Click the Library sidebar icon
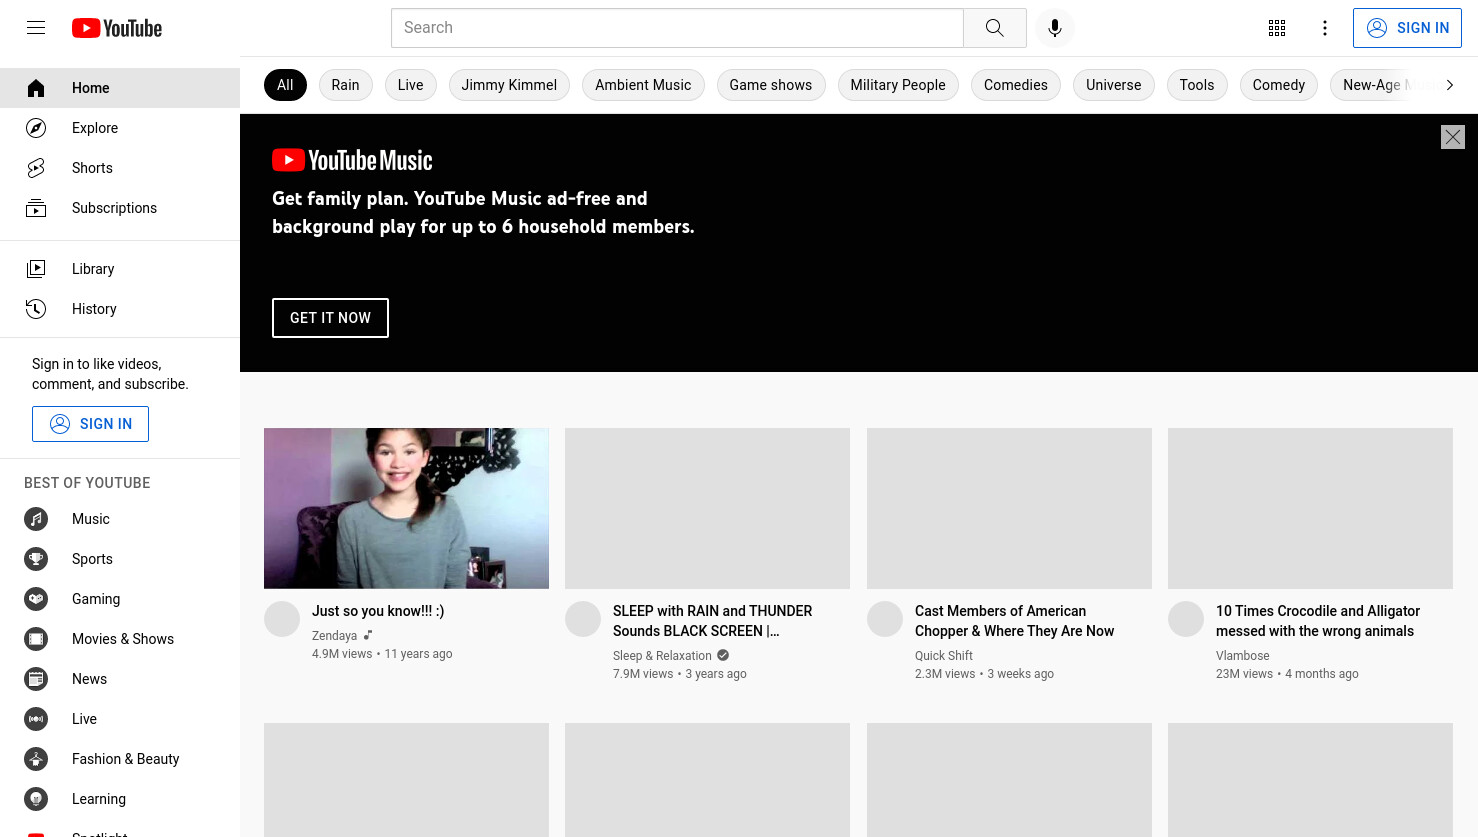1478x837 pixels. tap(36, 269)
